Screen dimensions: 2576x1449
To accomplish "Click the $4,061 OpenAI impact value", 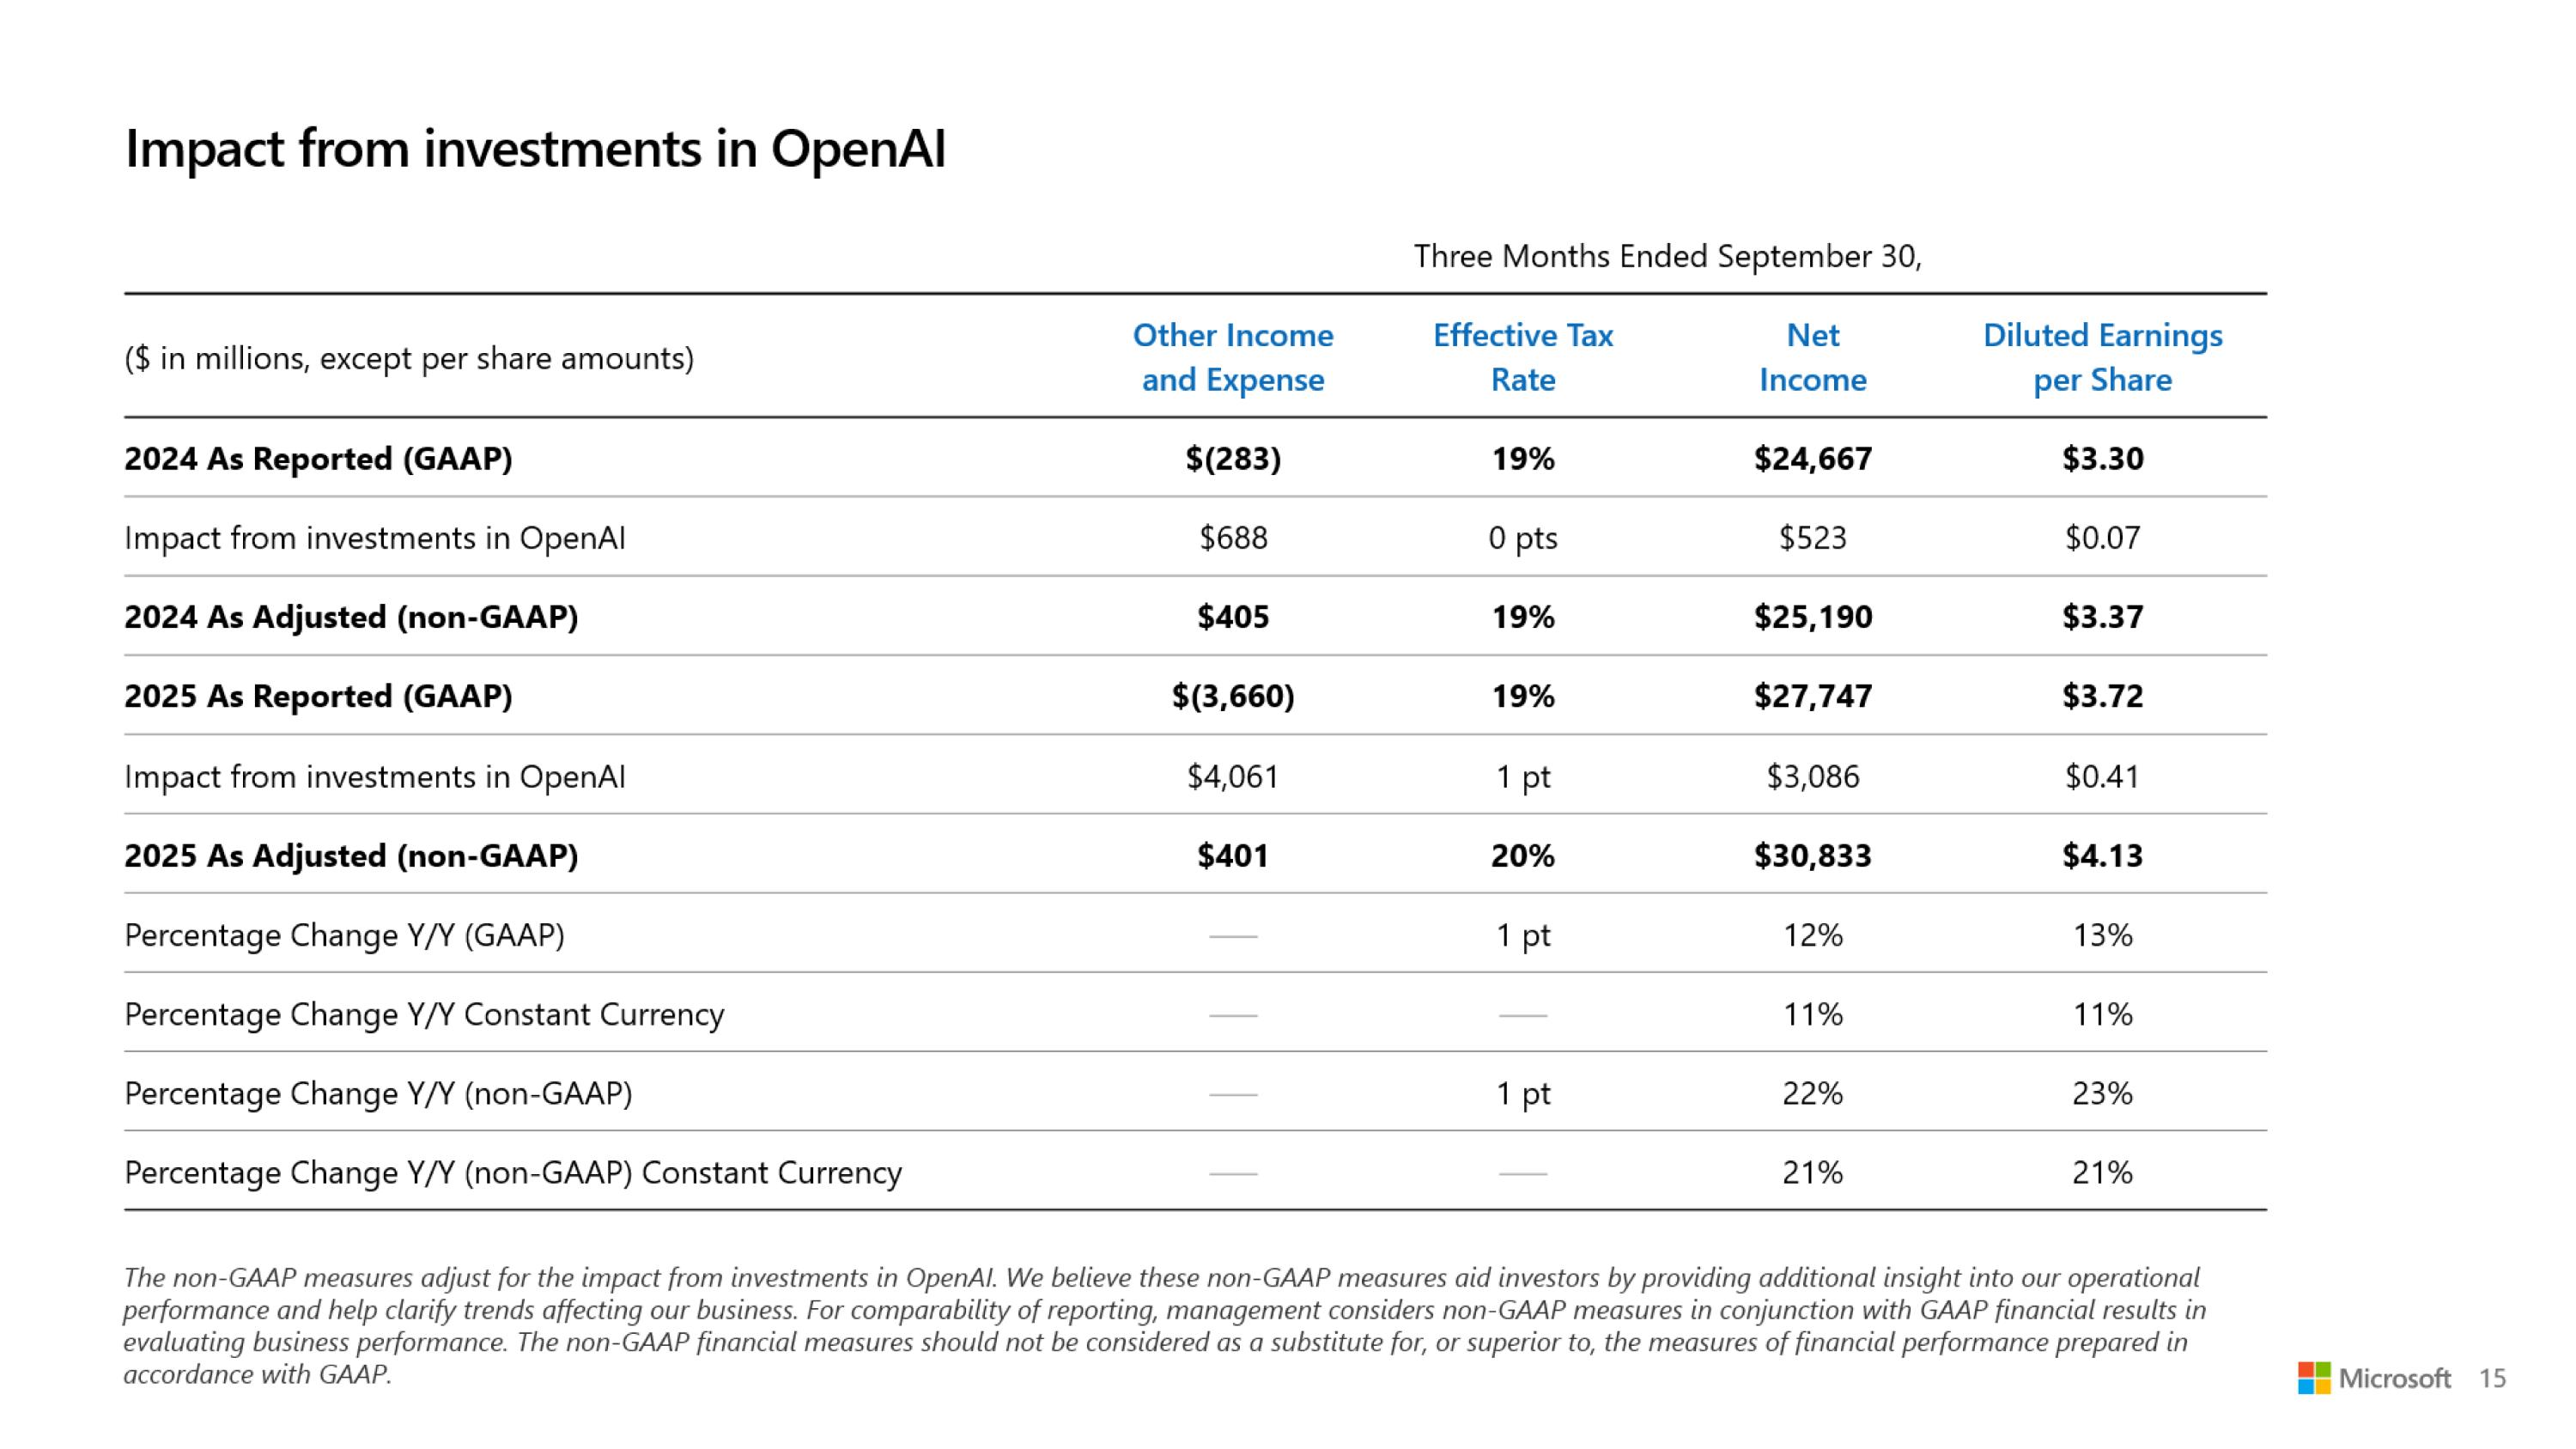I will click(1232, 776).
